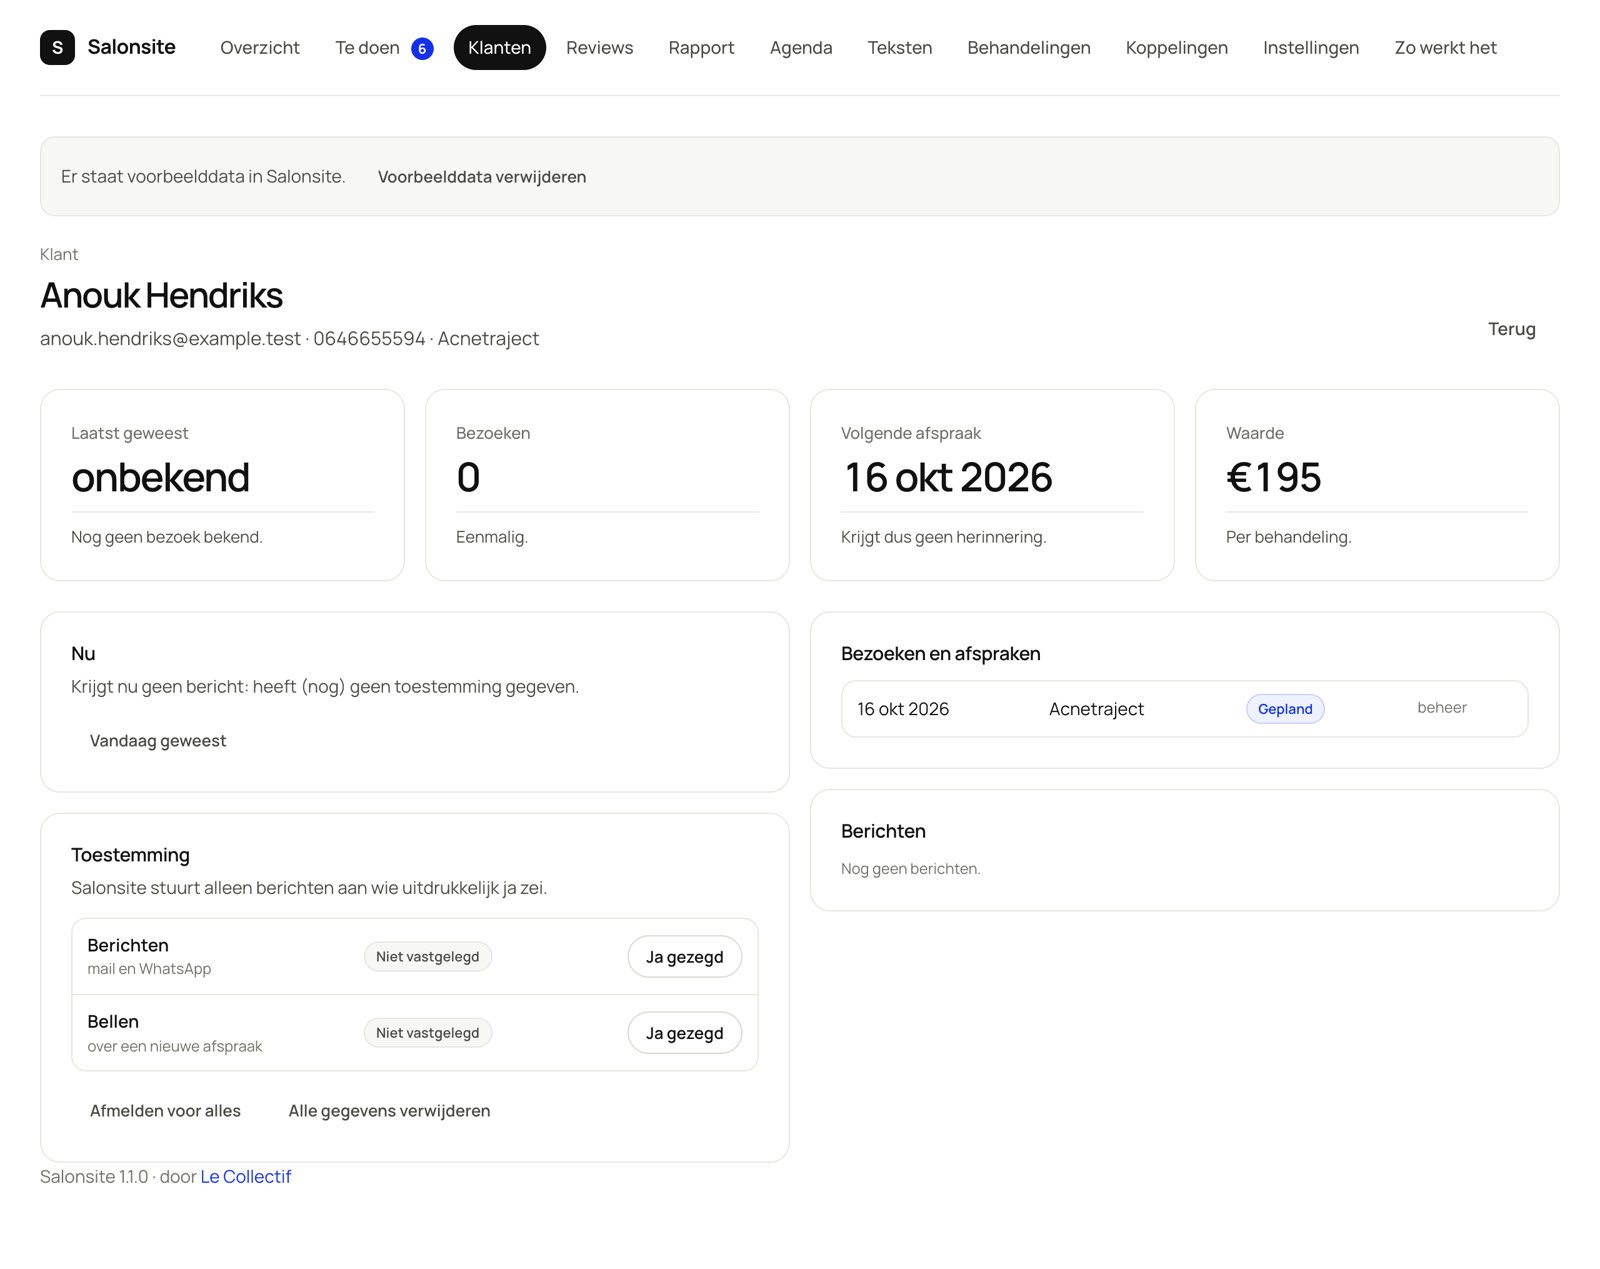Image resolution: width=1600 pixels, height=1269 pixels.
Task: Click Alle gegevens verwijderen
Action: (x=389, y=1111)
